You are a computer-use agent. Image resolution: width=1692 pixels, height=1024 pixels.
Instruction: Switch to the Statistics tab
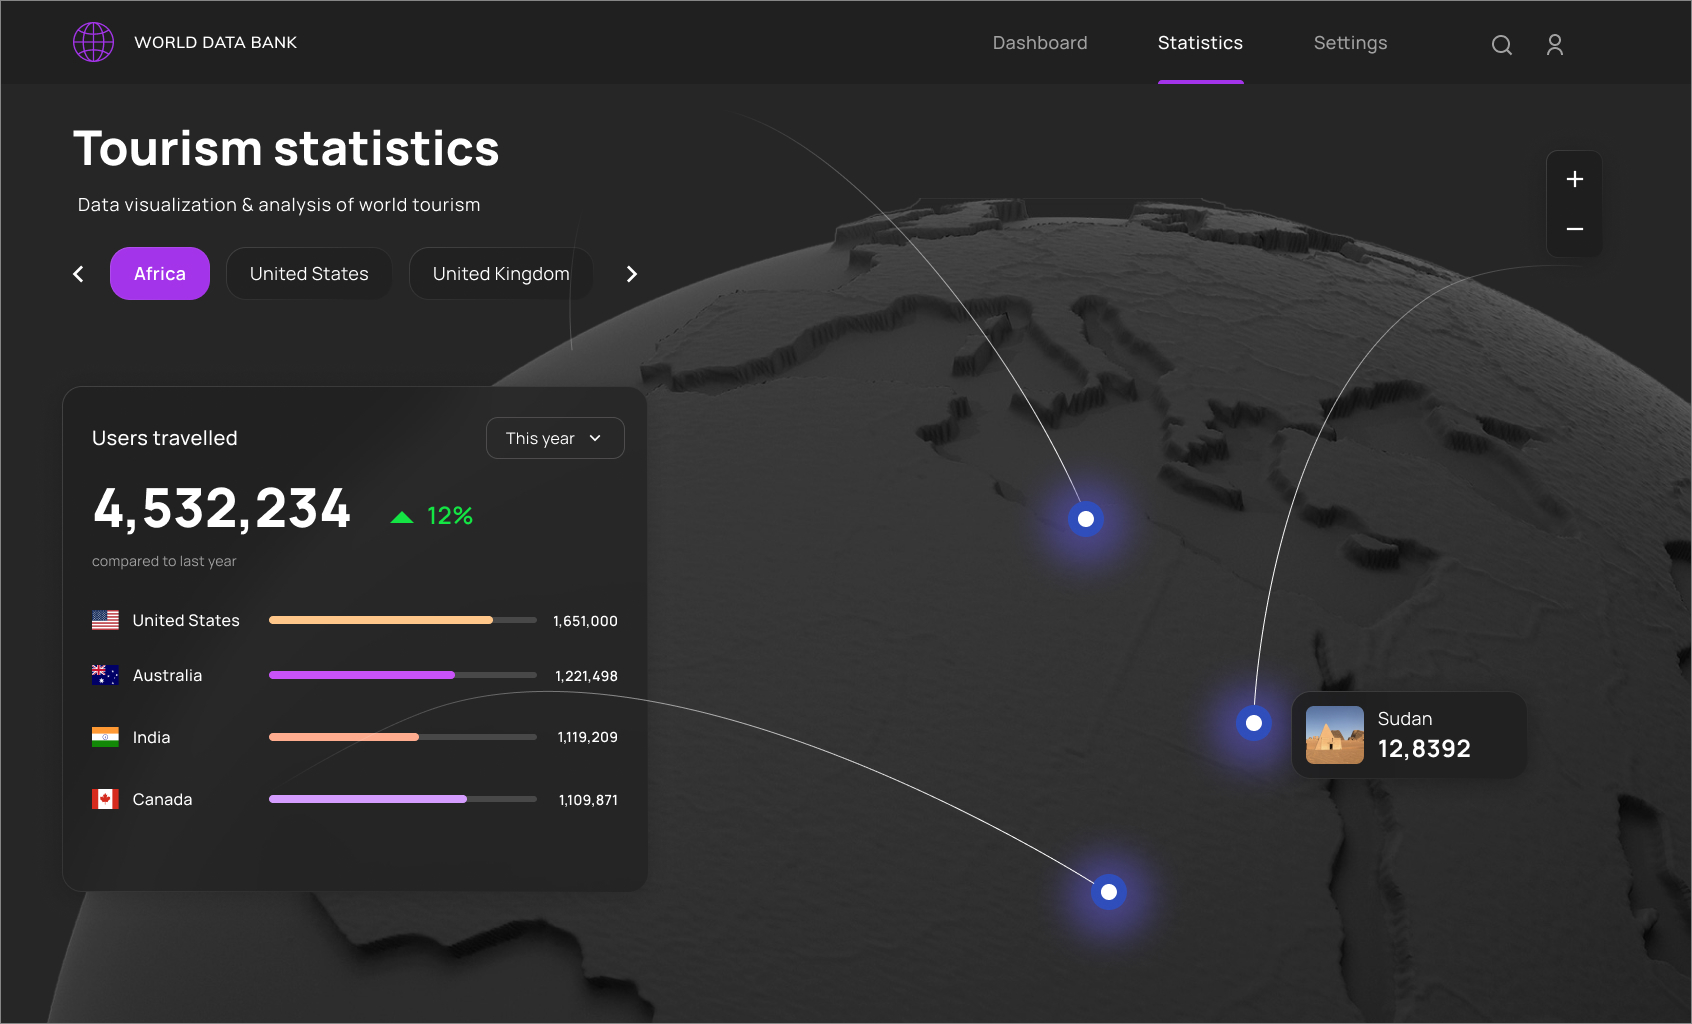(1200, 43)
